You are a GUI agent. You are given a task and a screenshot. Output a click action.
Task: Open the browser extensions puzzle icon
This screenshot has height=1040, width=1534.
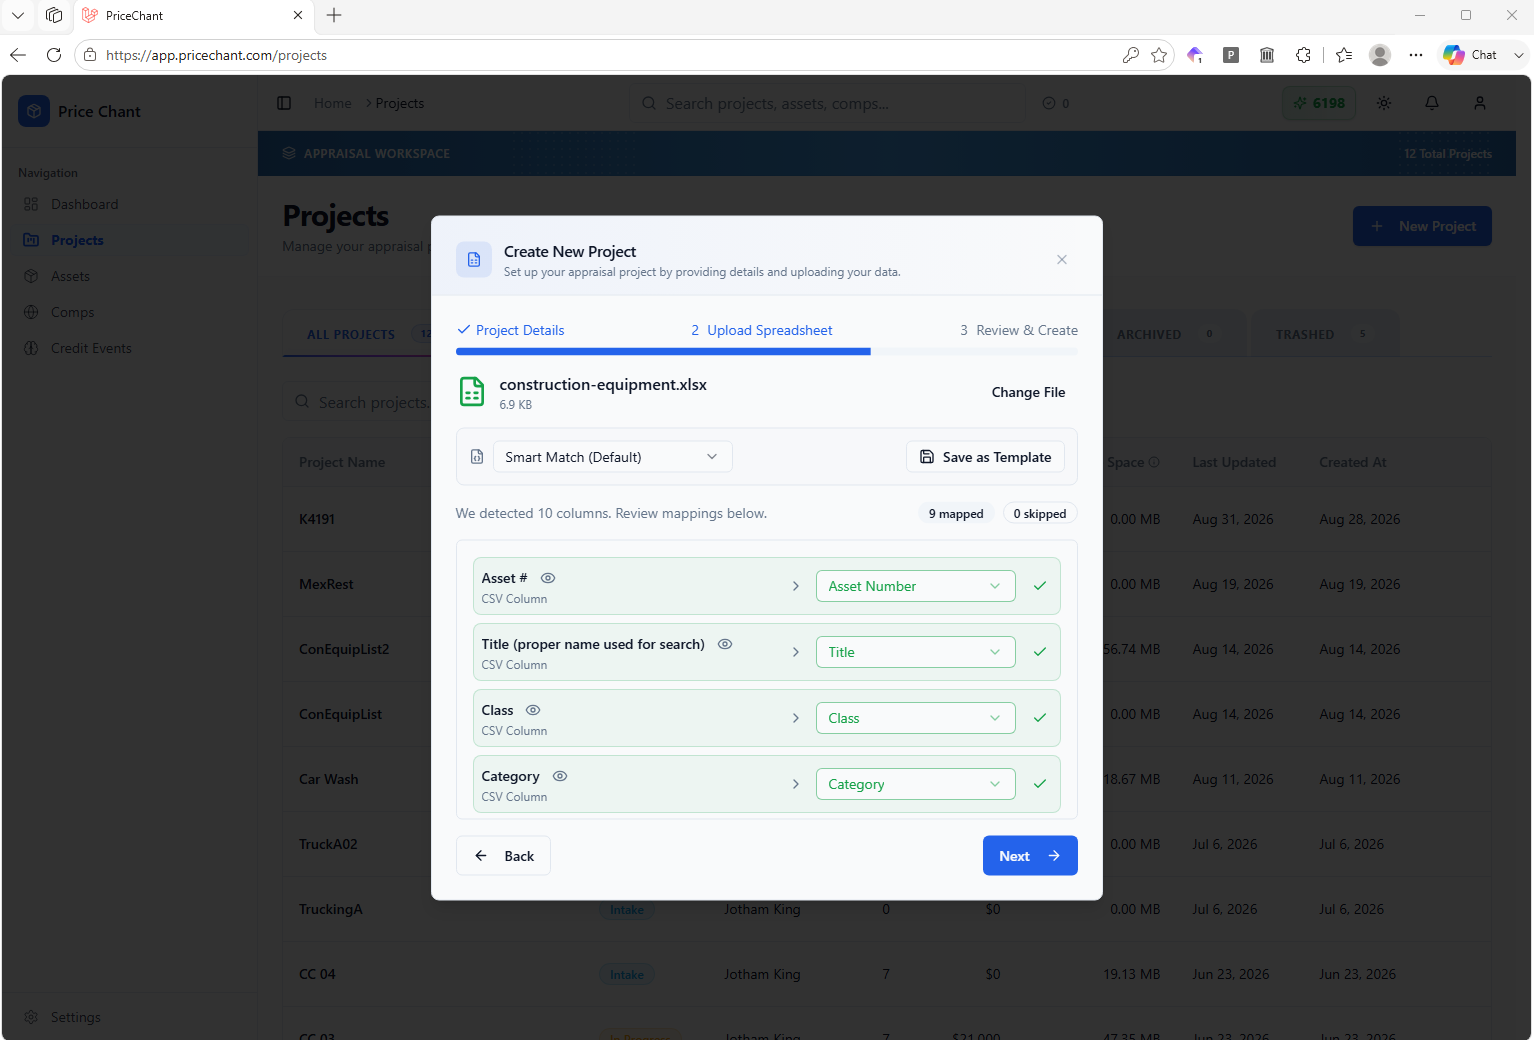(1303, 55)
